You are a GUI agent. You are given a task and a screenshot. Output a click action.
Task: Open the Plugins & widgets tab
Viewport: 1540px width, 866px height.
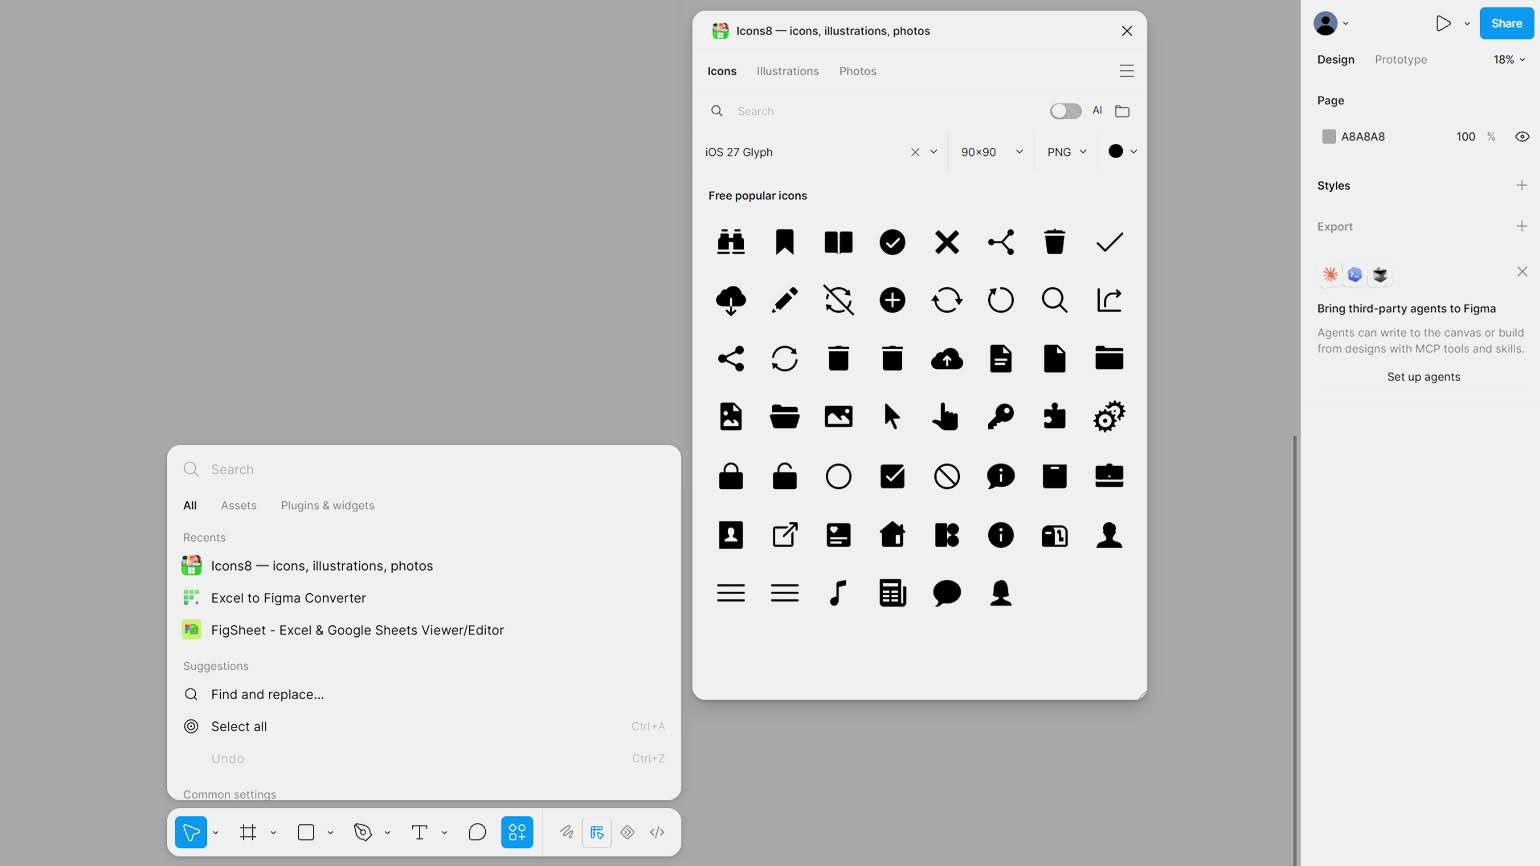click(x=327, y=505)
